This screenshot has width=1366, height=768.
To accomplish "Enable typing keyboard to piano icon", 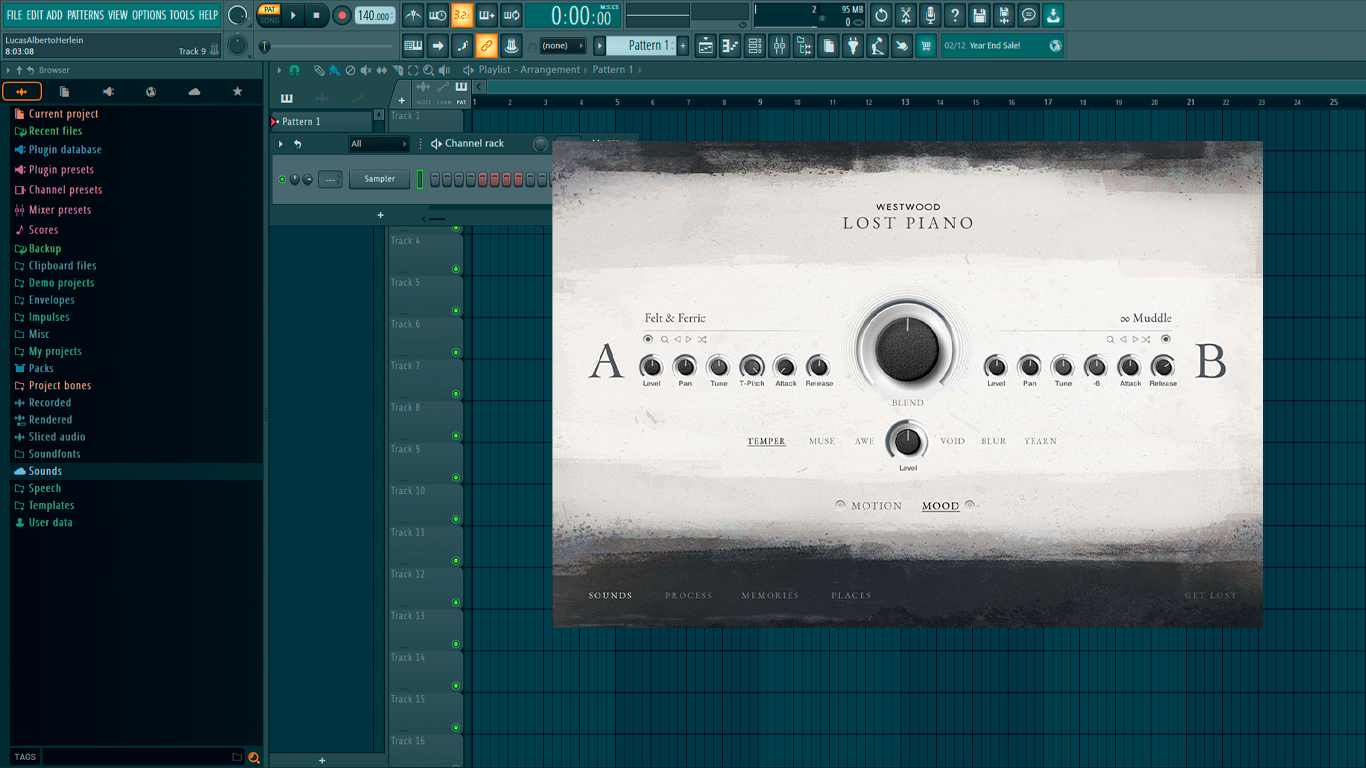I will click(x=413, y=45).
